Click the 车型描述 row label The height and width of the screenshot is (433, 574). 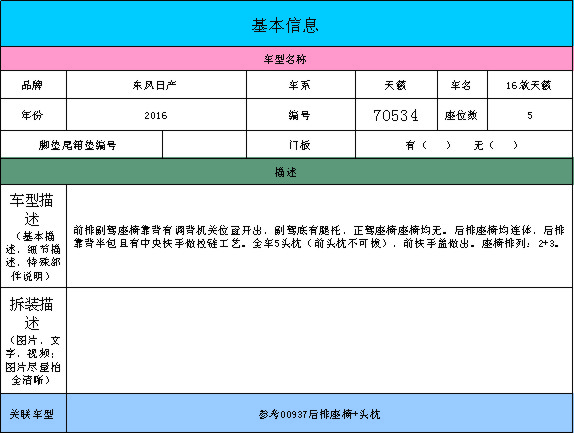(33, 236)
